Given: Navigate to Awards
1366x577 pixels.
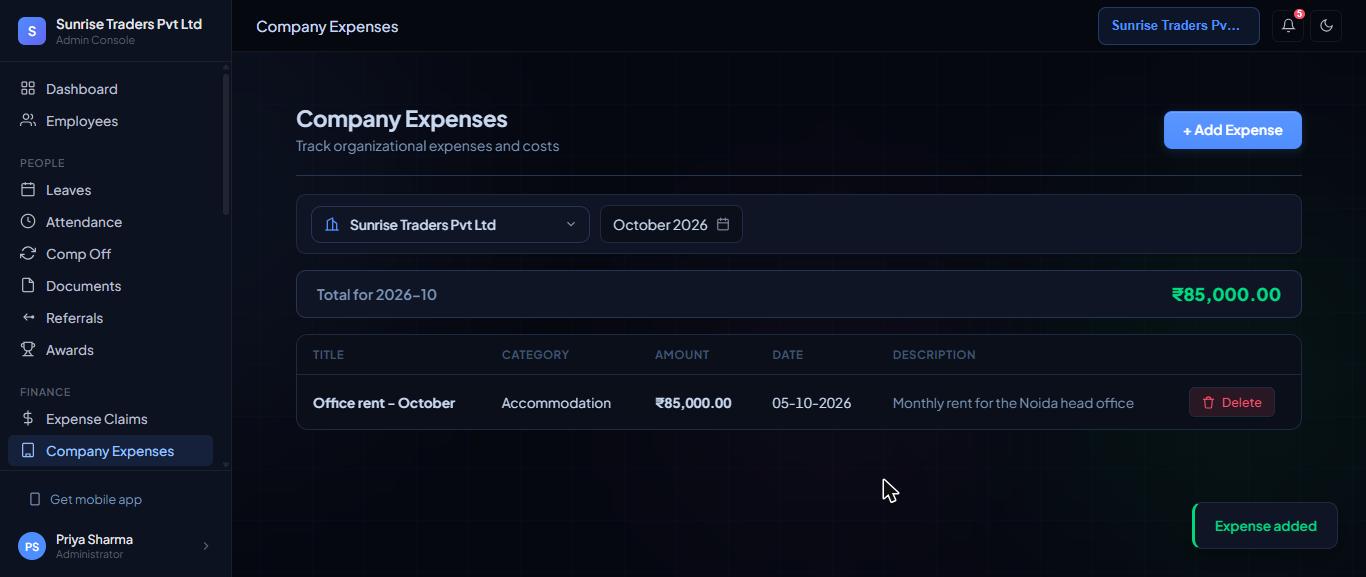Looking at the screenshot, I should [110, 350].
